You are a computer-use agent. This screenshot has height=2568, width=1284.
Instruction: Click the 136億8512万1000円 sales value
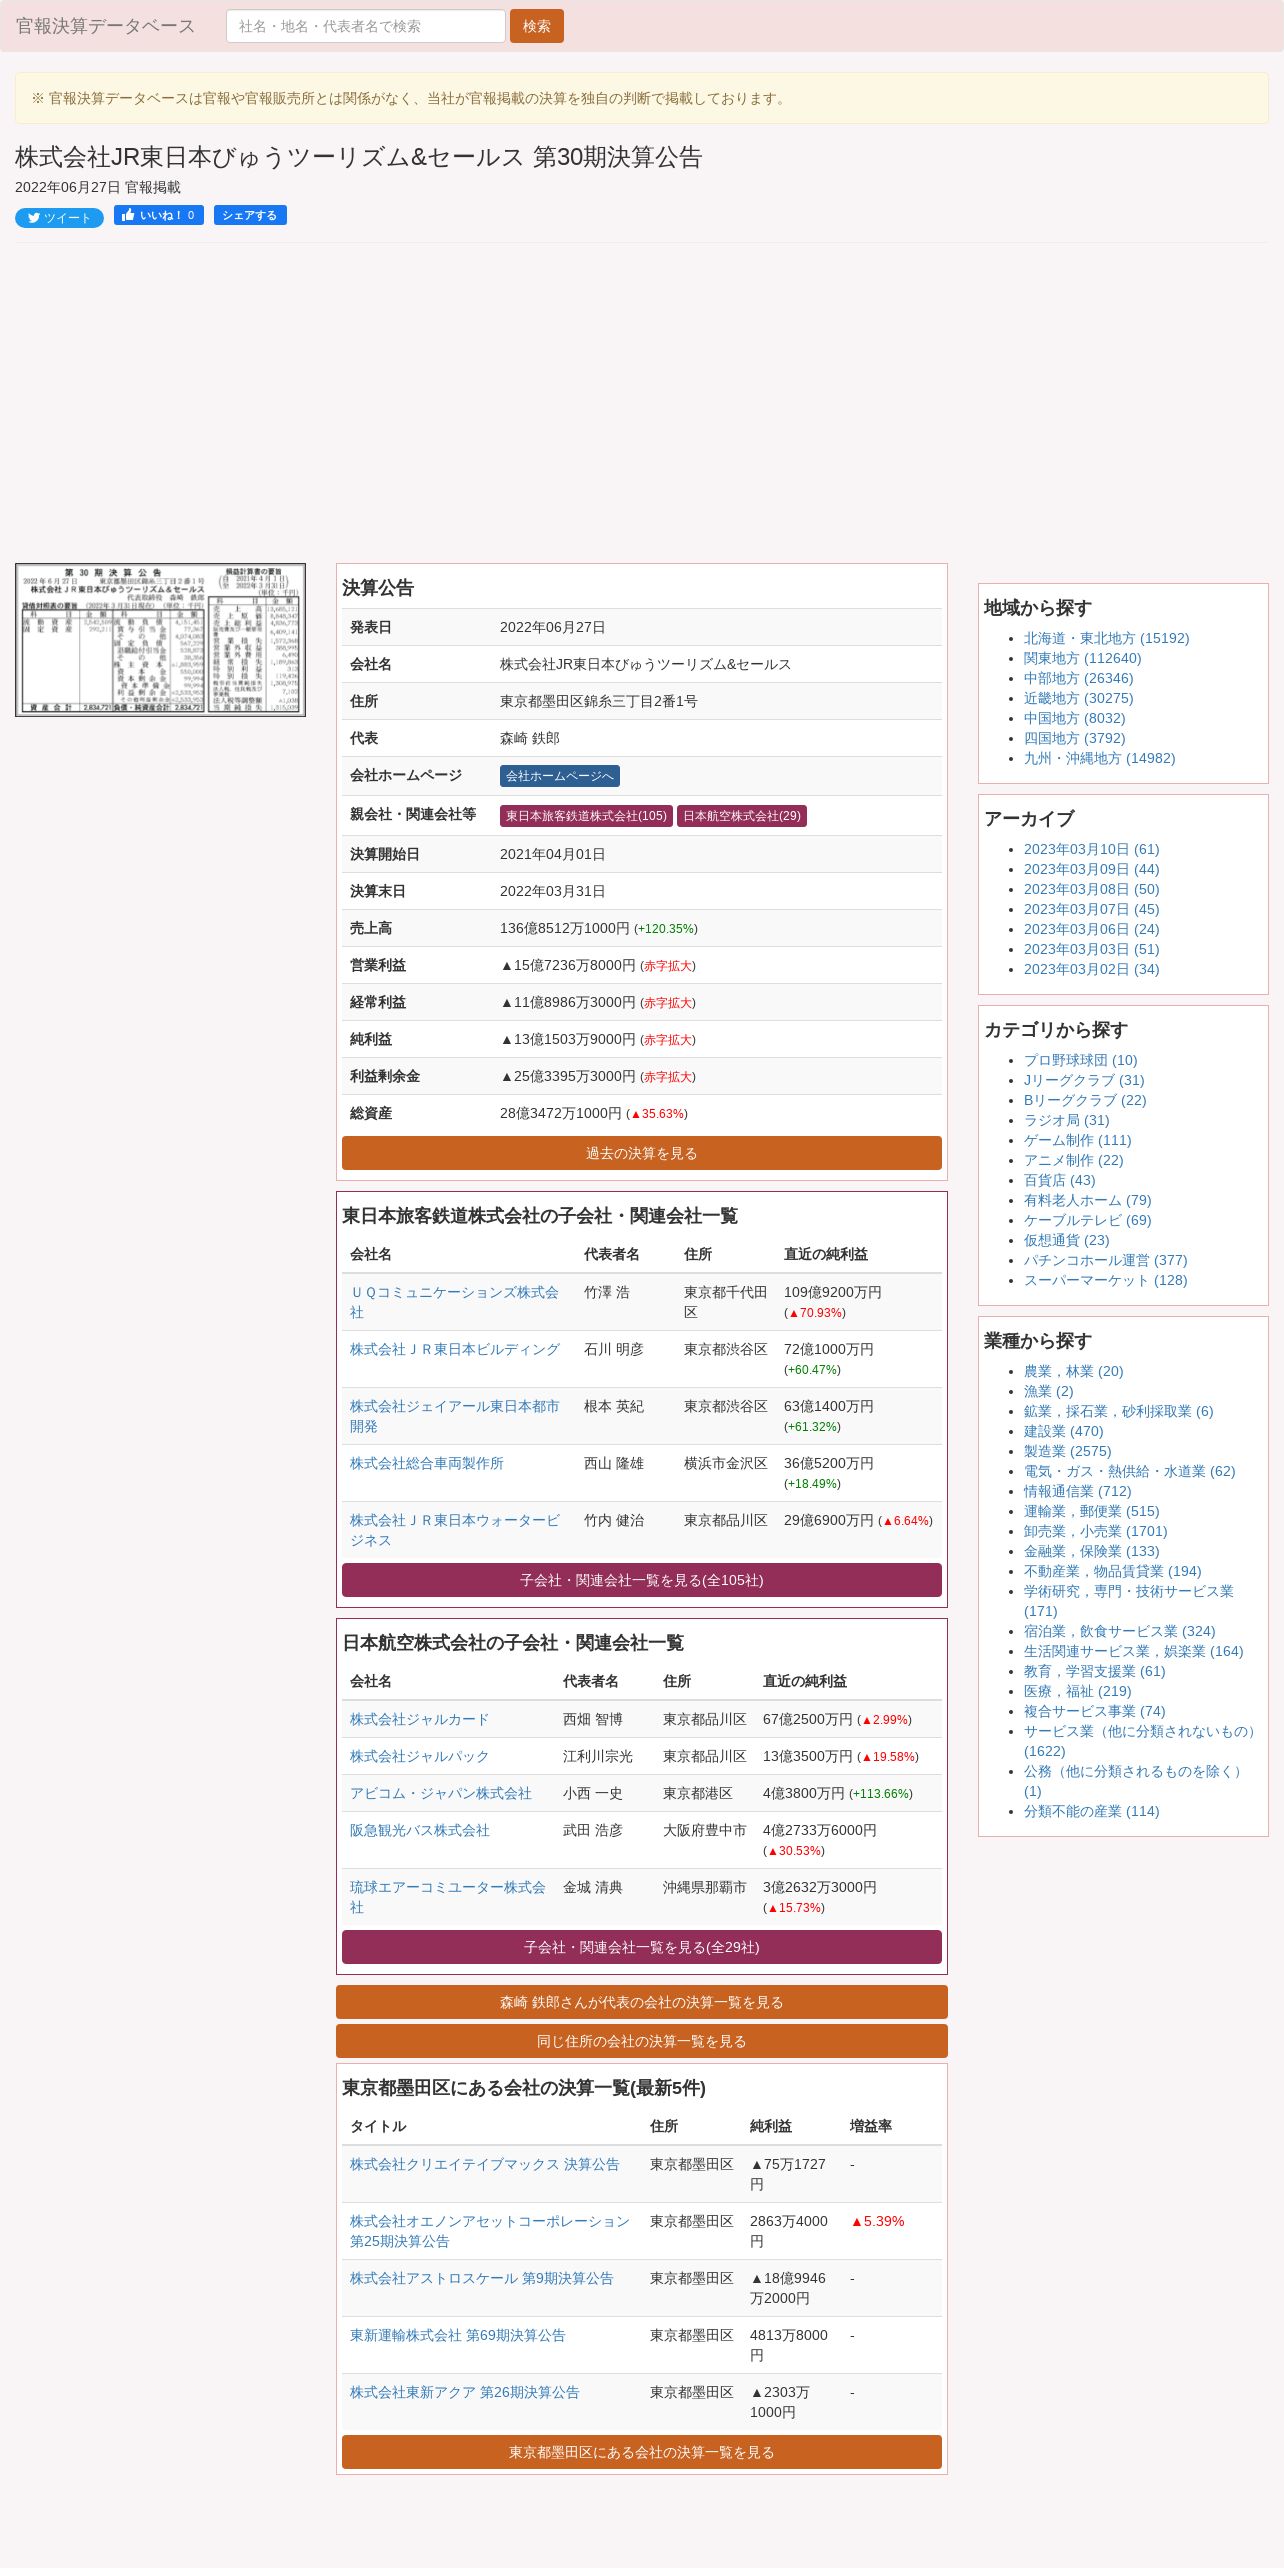coord(564,928)
